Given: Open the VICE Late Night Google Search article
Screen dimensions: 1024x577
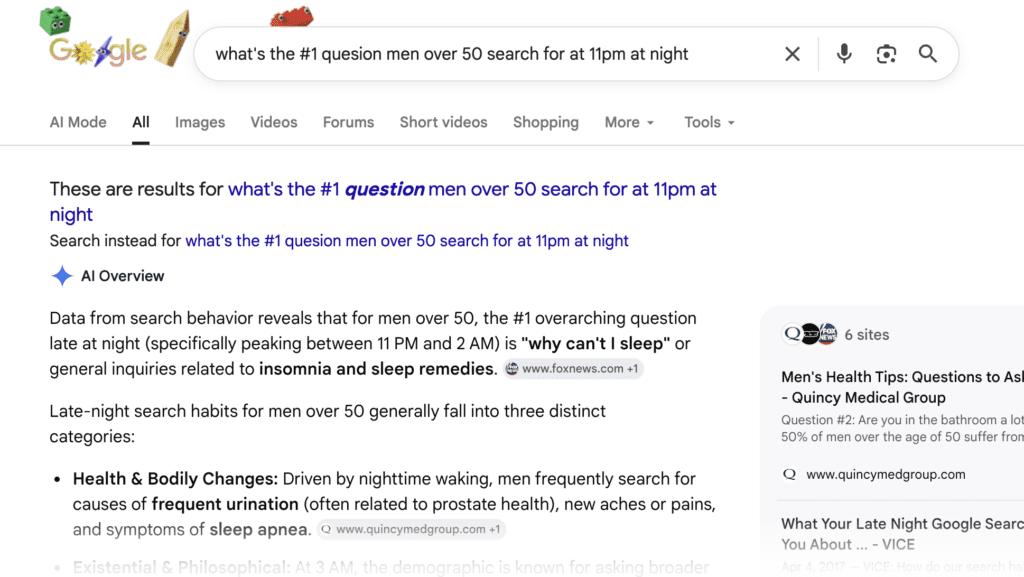Looking at the screenshot, I should (x=902, y=534).
